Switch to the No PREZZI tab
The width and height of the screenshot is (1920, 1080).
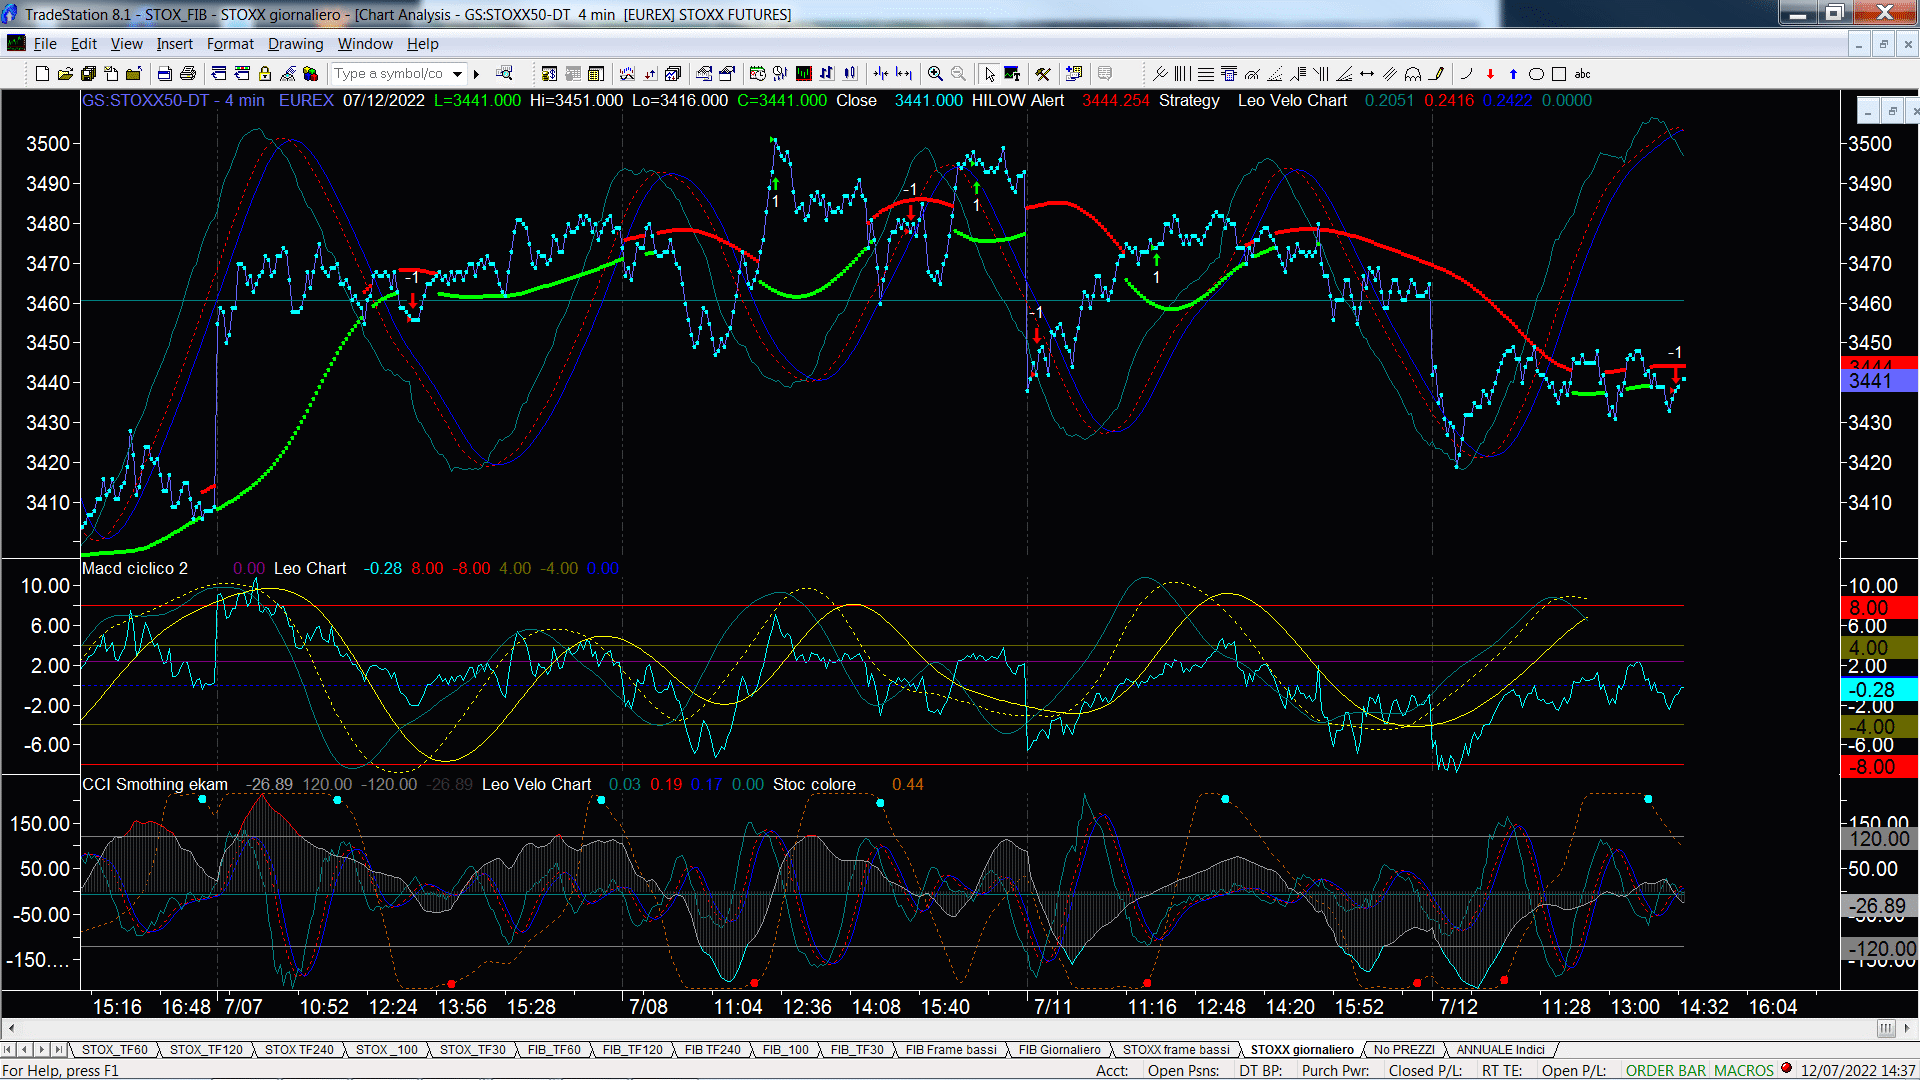1404,1049
